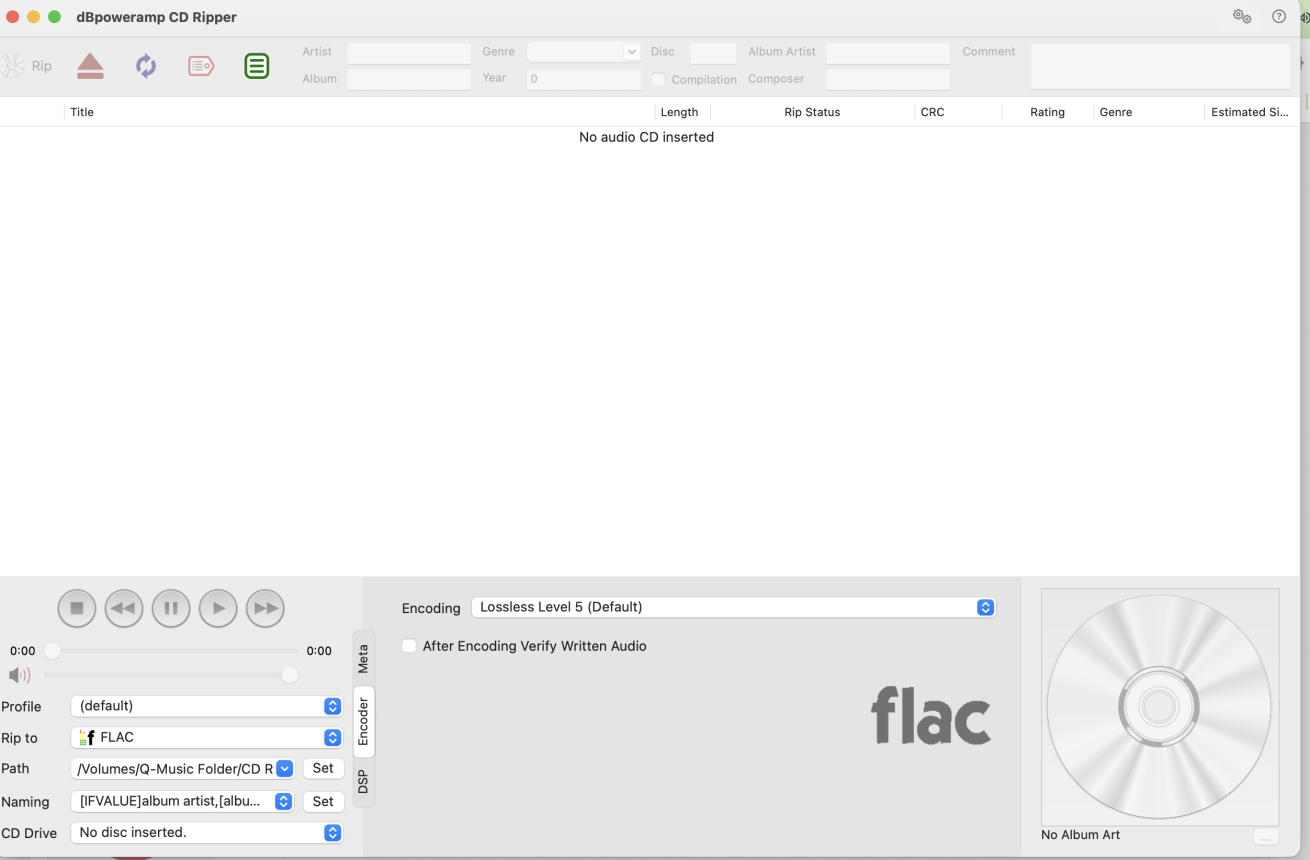The width and height of the screenshot is (1310, 860).
Task: Skip to next track button
Action: (x=265, y=608)
